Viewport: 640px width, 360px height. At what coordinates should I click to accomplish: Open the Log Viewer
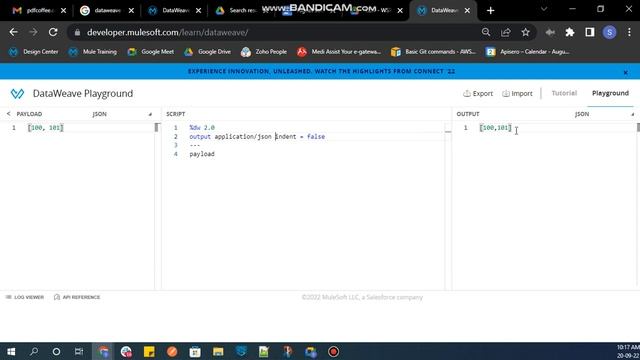tap(25, 297)
